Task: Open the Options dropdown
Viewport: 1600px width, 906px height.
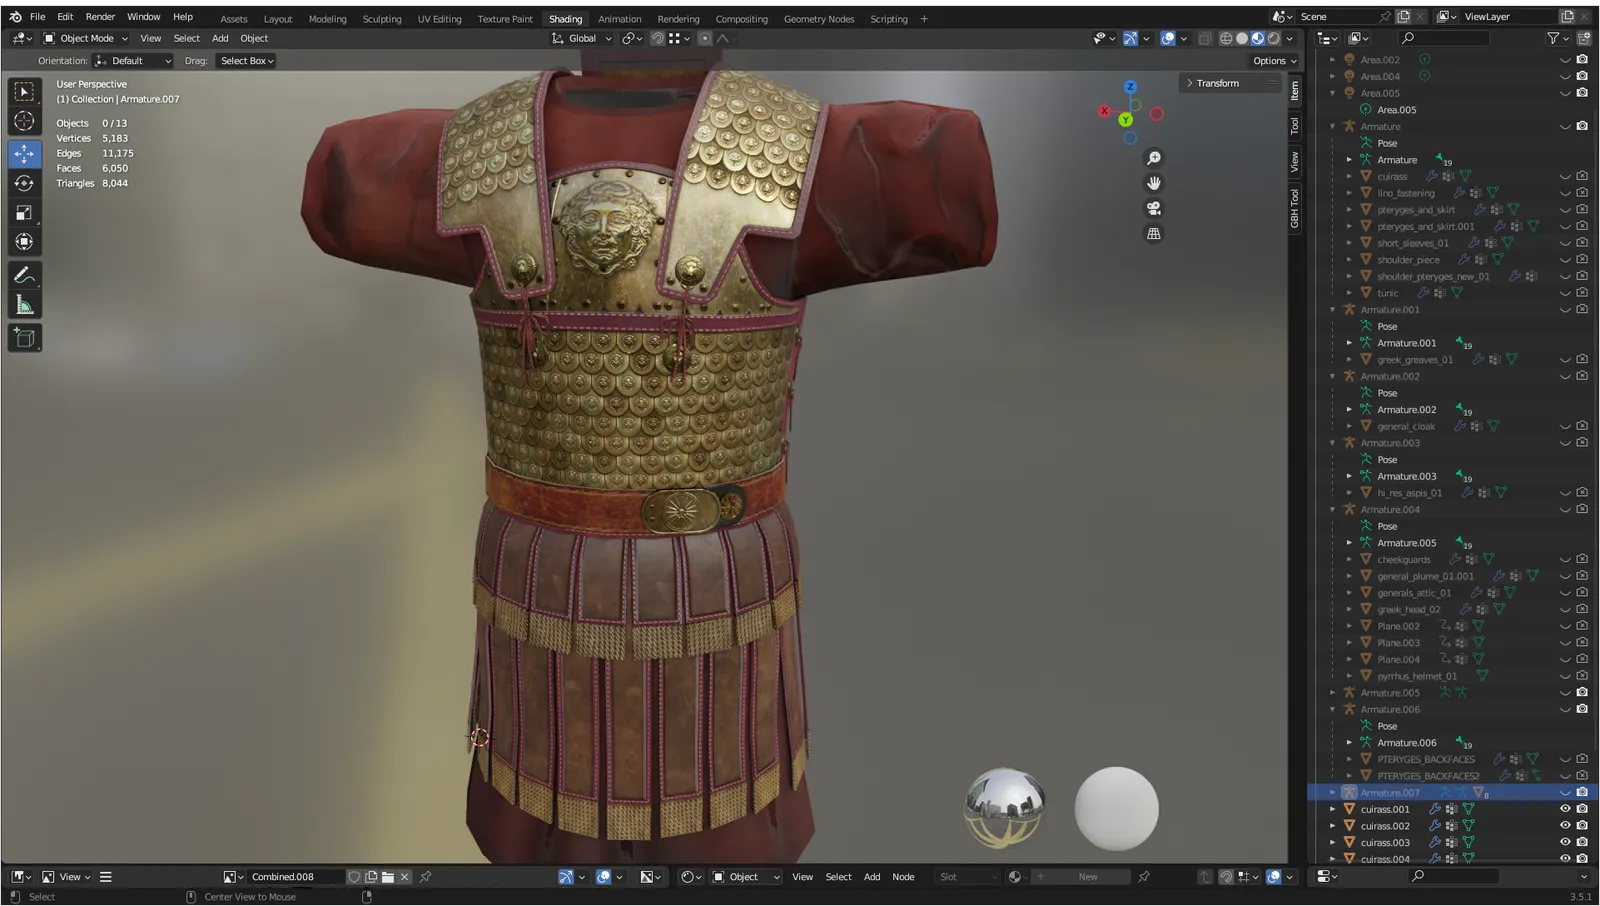Action: click(x=1274, y=61)
